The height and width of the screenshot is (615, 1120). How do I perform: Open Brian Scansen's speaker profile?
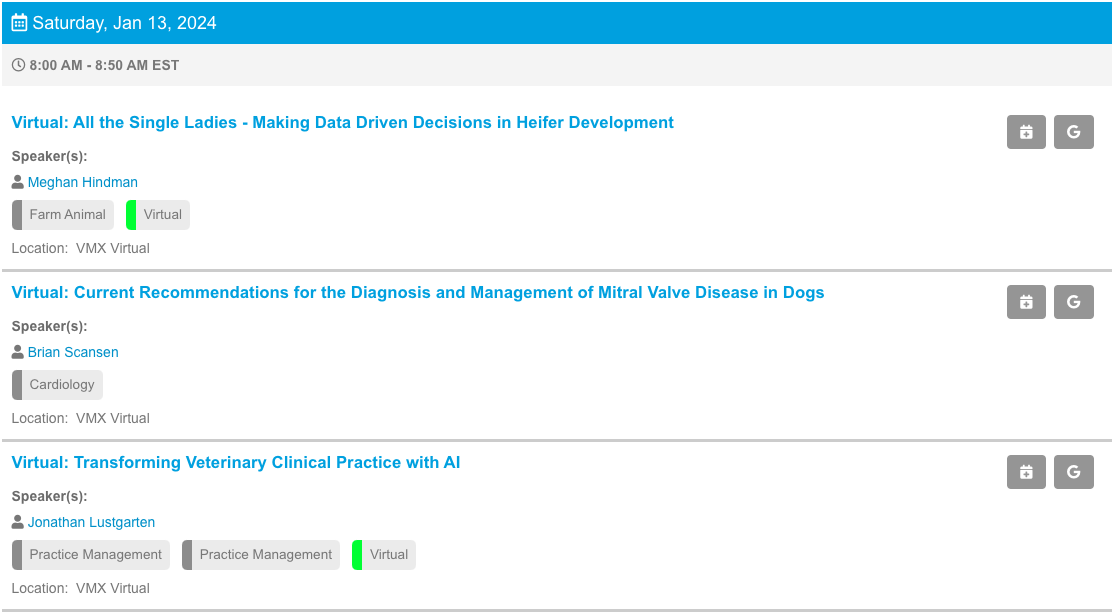coord(73,352)
